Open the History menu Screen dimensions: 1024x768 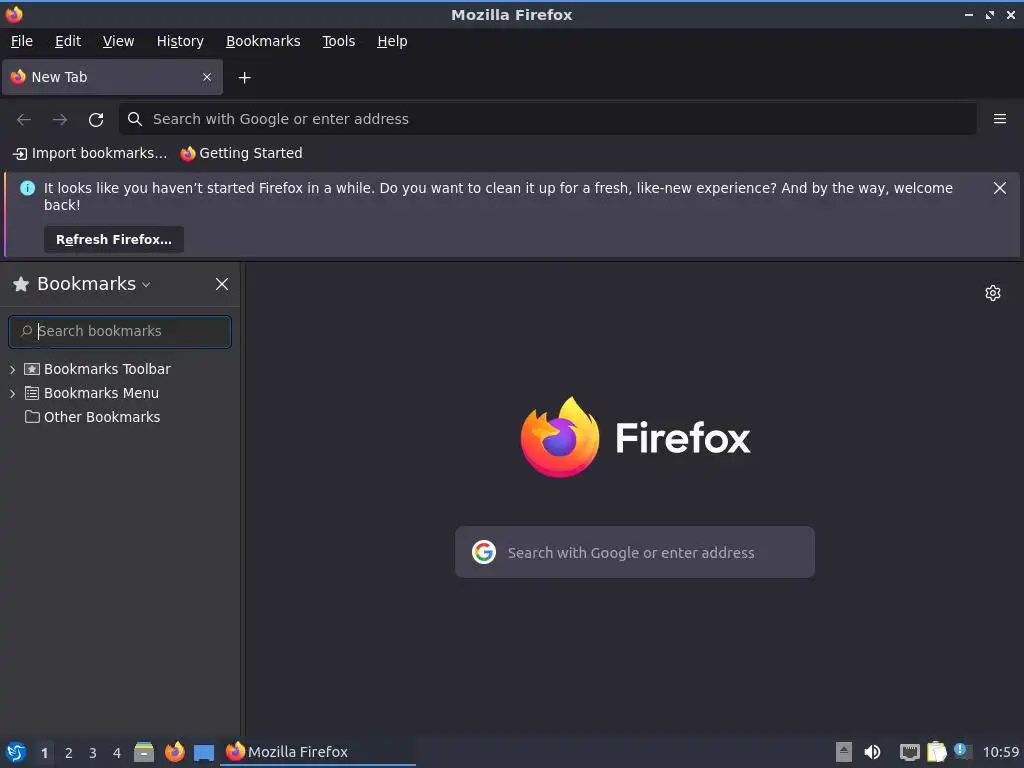(x=180, y=41)
